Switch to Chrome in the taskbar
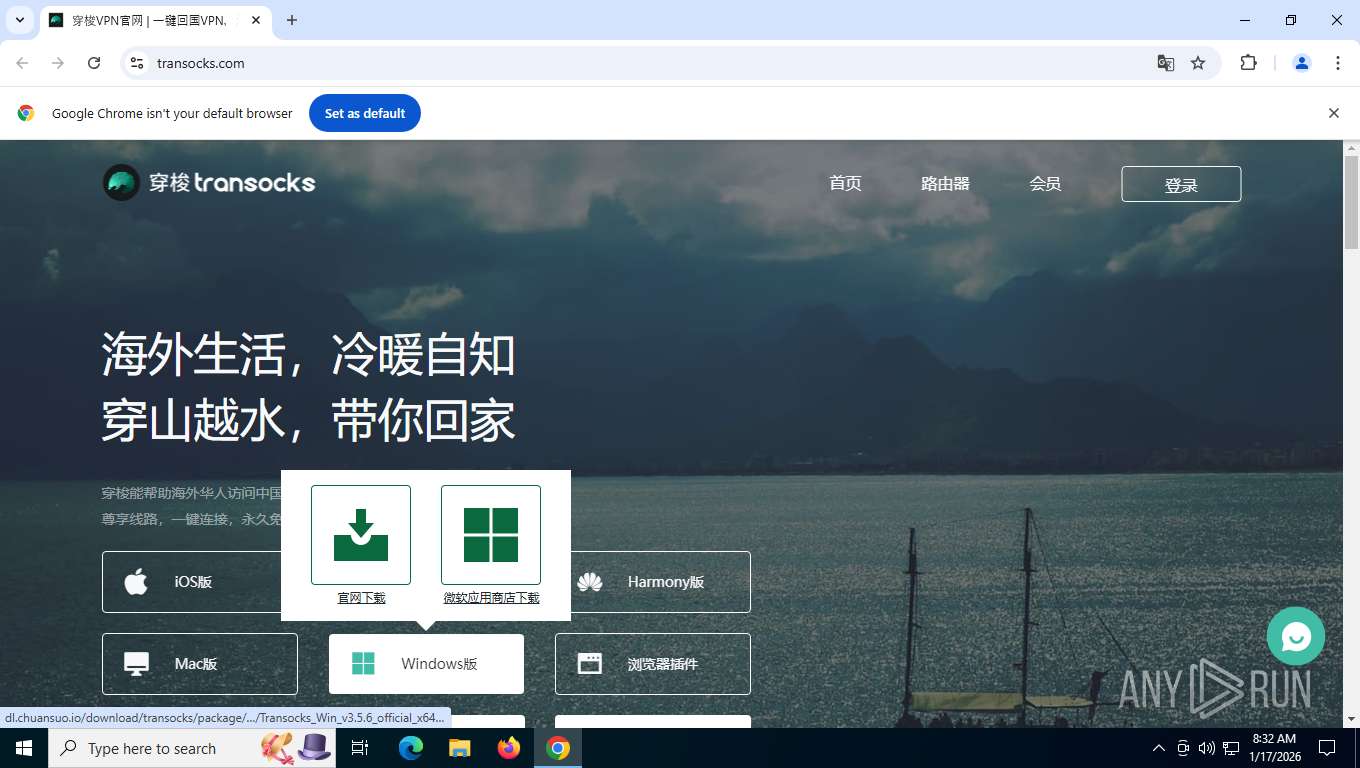 [558, 748]
